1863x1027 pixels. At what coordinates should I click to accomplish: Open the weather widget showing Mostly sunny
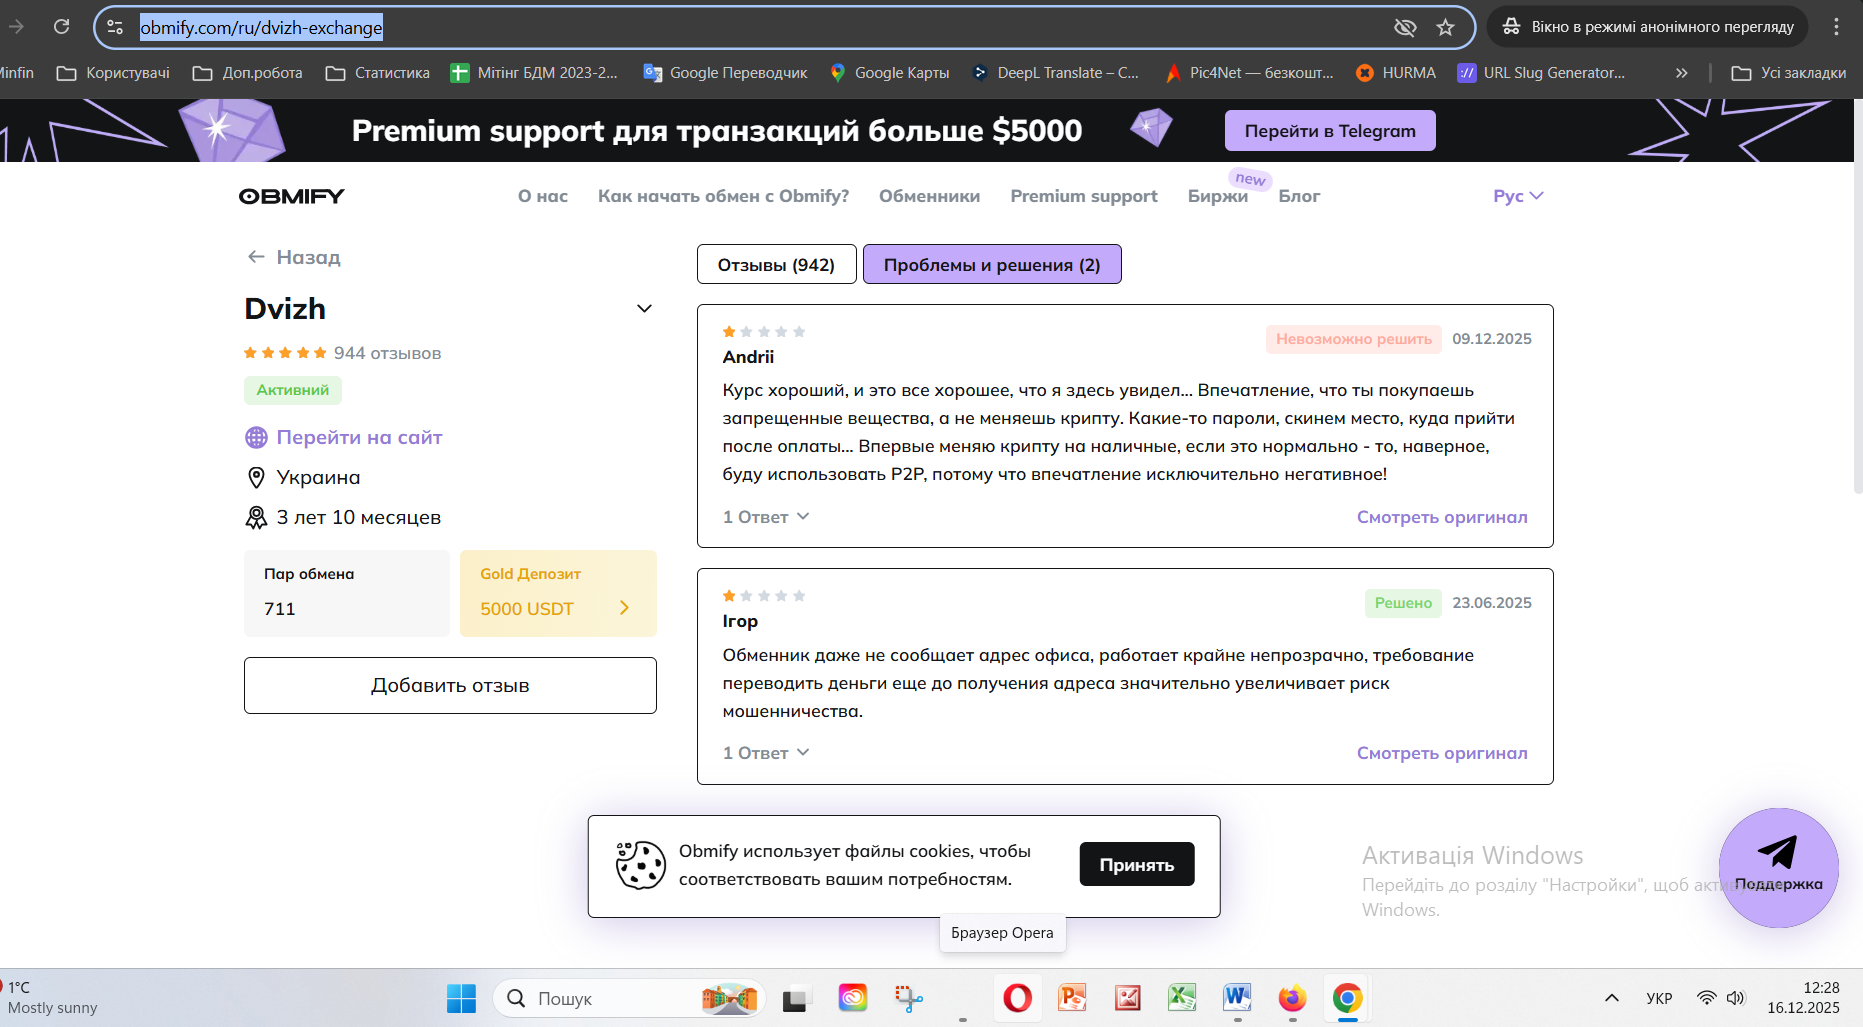pos(50,998)
